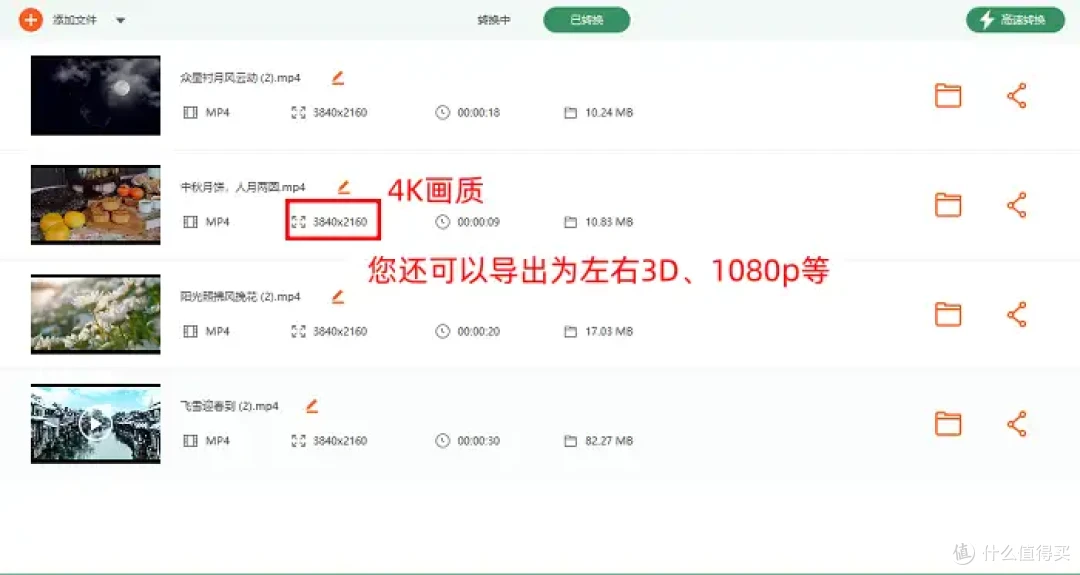
Task: Share the 17.03 MB flower video
Action: coord(1017,315)
